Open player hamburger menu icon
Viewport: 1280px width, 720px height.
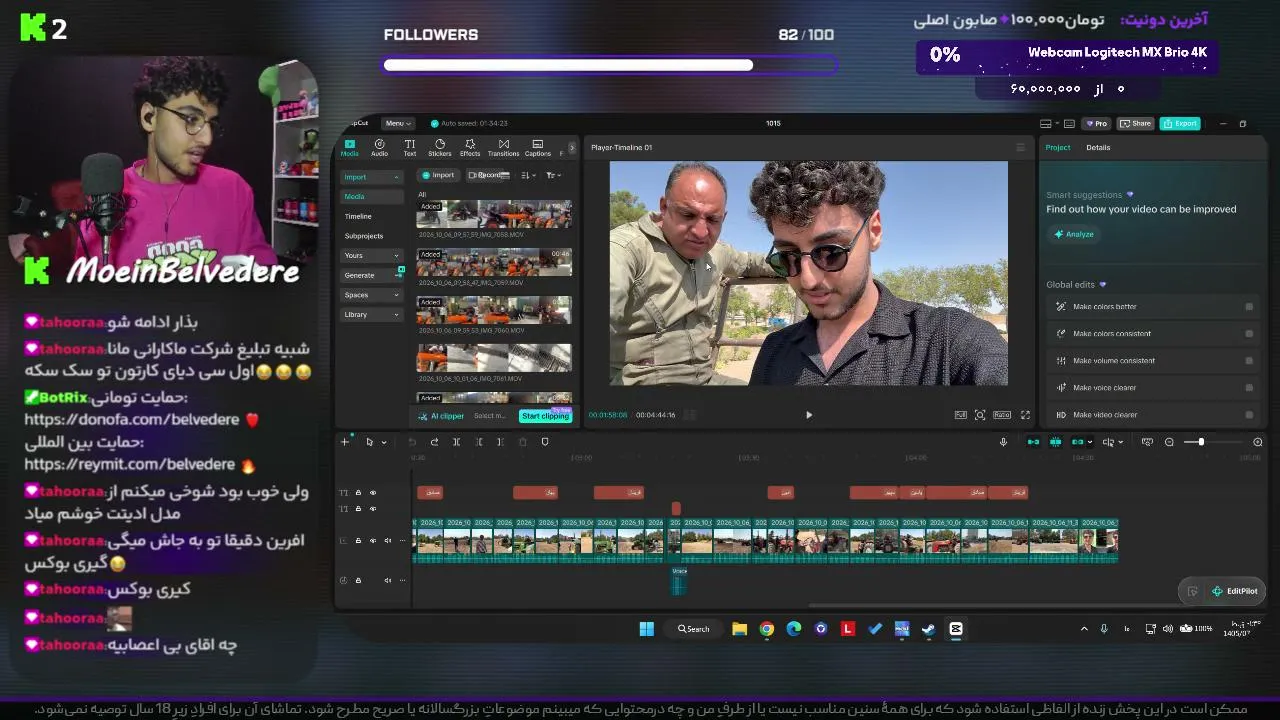[x=1020, y=148]
